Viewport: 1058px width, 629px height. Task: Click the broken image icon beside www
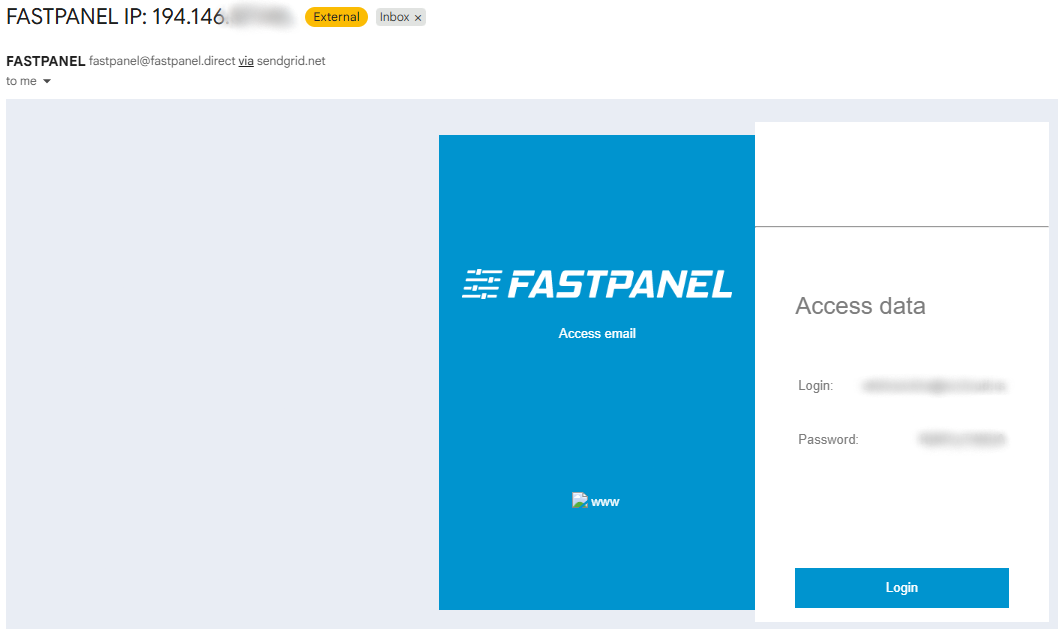[579, 500]
